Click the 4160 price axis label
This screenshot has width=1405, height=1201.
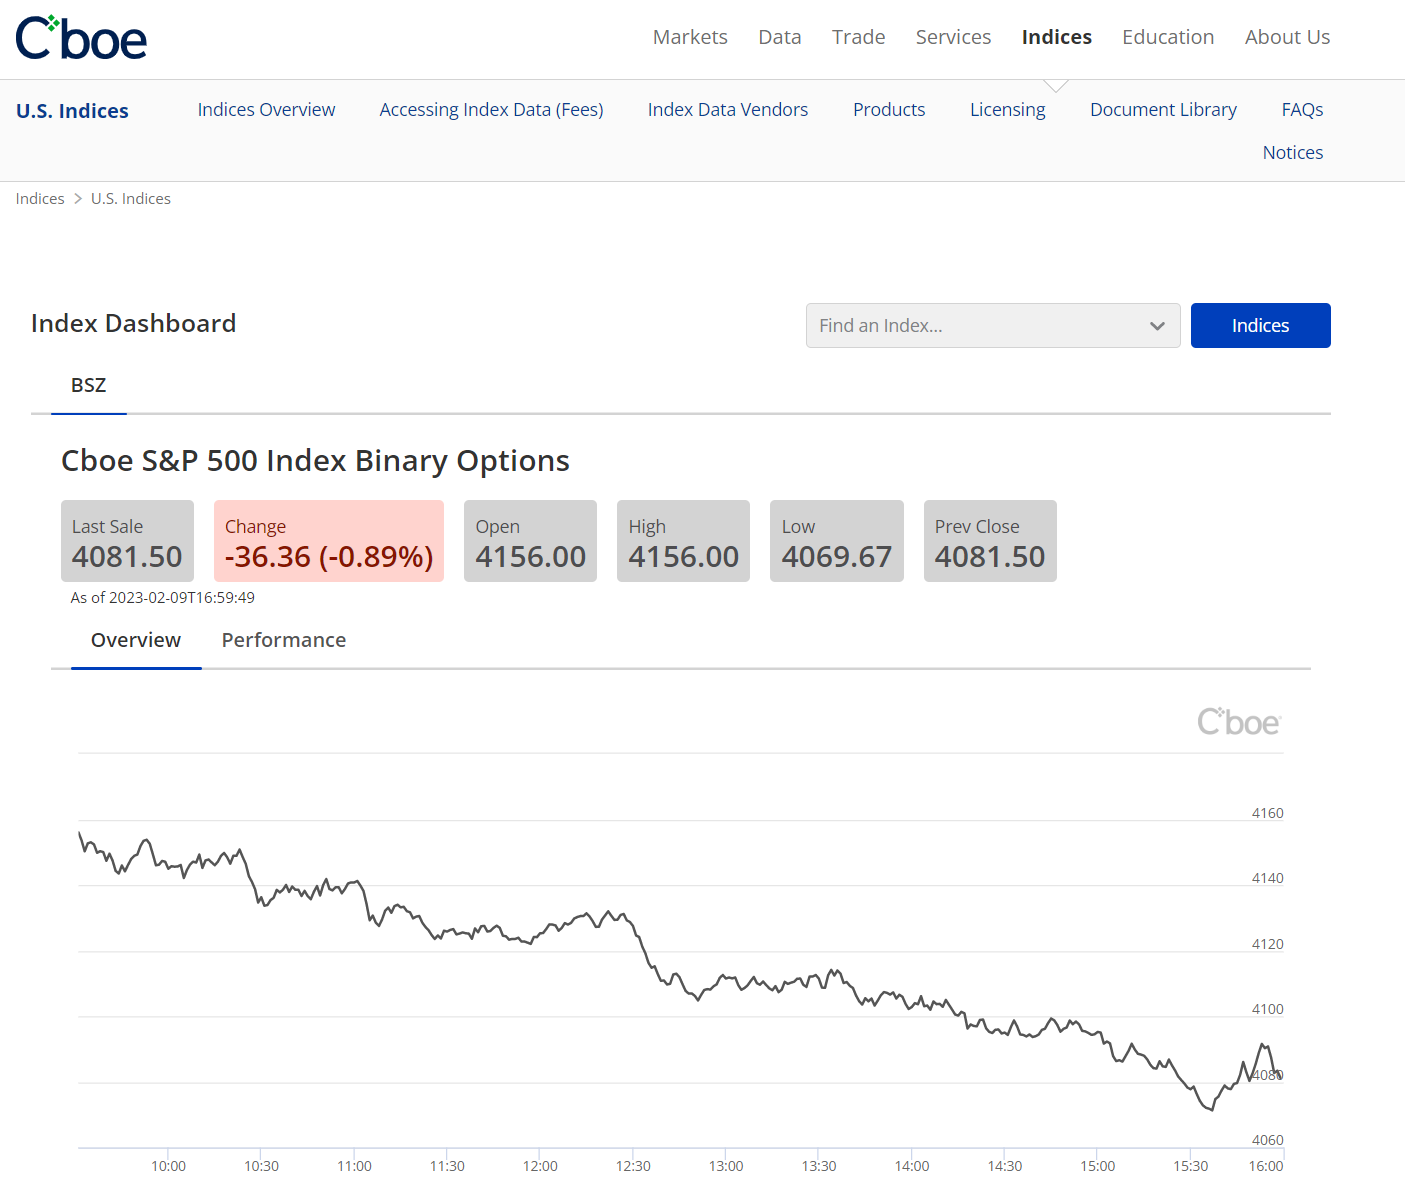[1267, 813]
